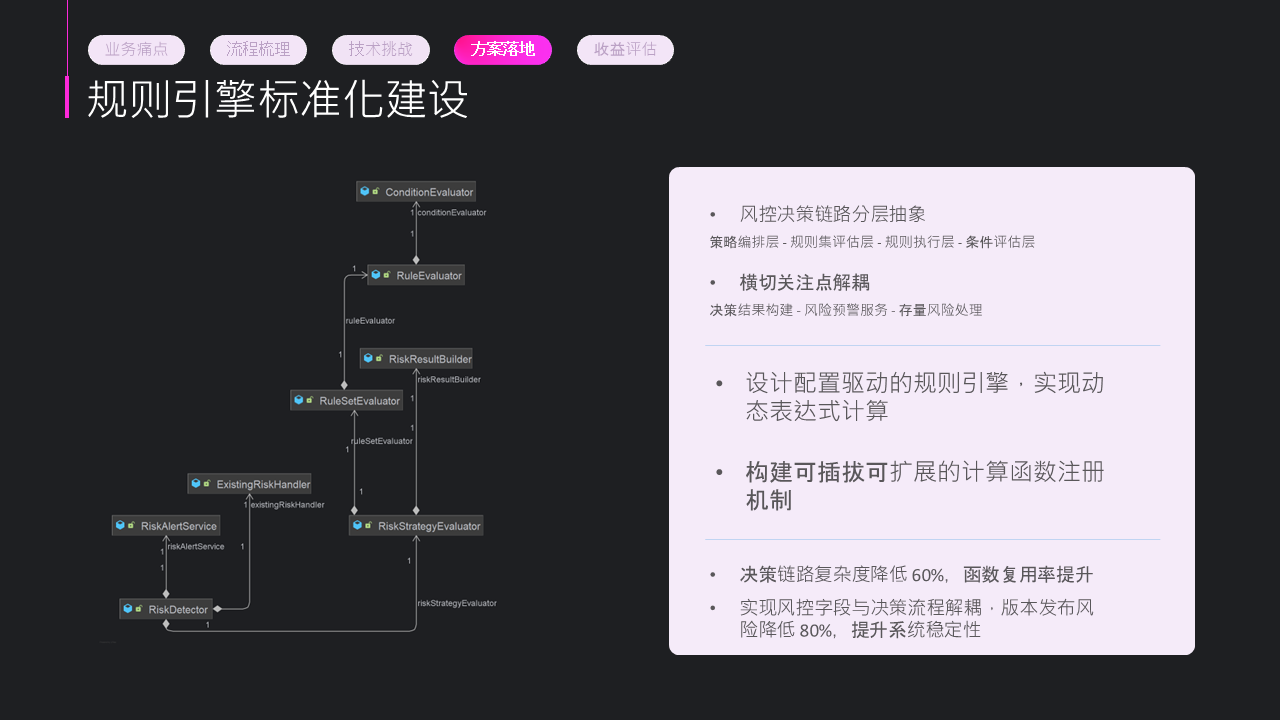Click the lowercase ruleEvaluator edge label

(x=370, y=321)
